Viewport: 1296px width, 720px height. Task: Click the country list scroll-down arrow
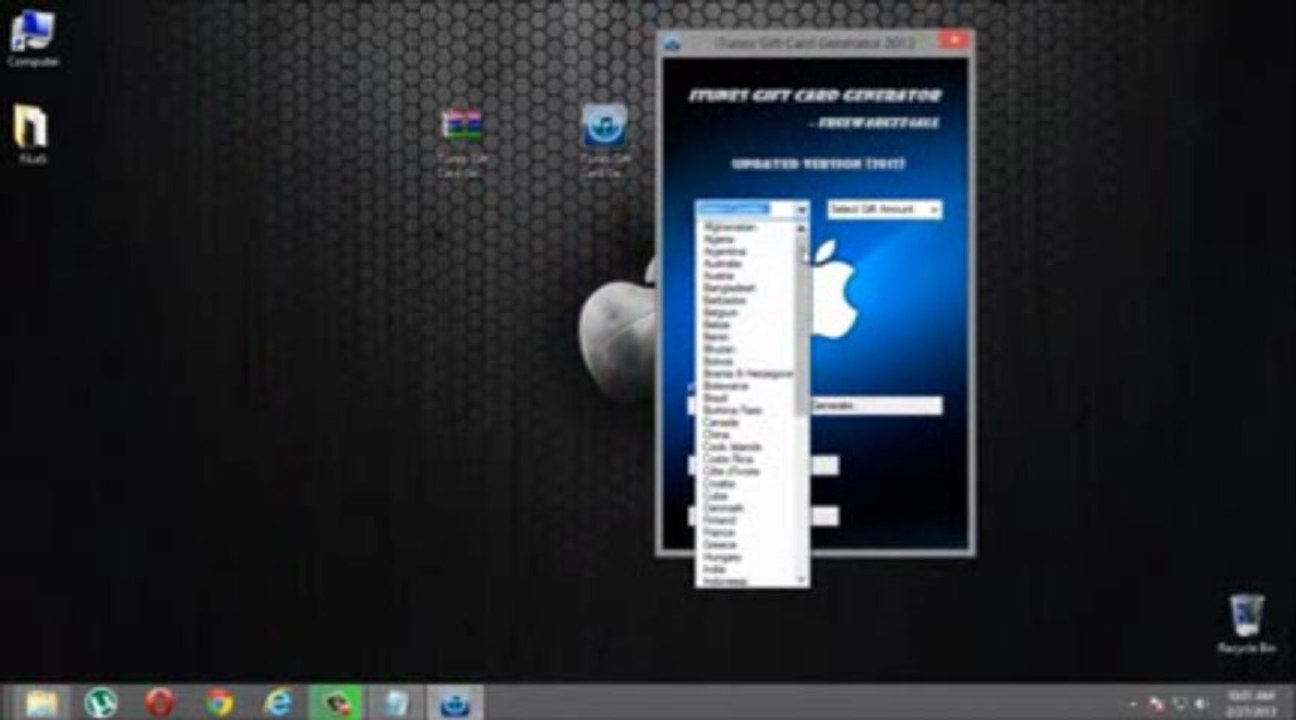tap(801, 580)
